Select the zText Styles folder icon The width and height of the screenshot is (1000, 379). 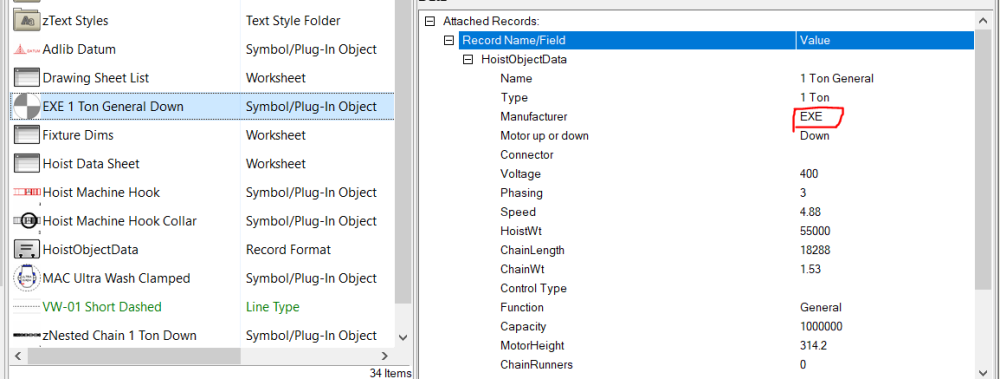27,20
